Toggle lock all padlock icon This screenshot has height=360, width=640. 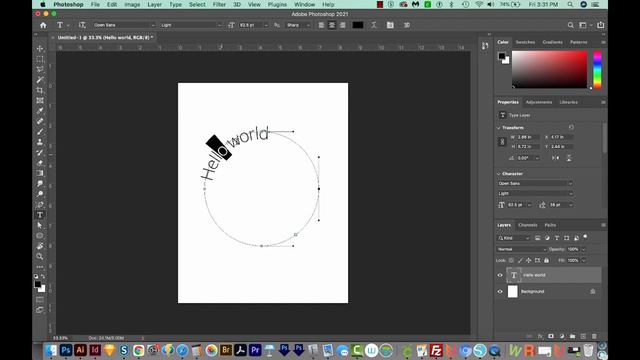point(547,260)
